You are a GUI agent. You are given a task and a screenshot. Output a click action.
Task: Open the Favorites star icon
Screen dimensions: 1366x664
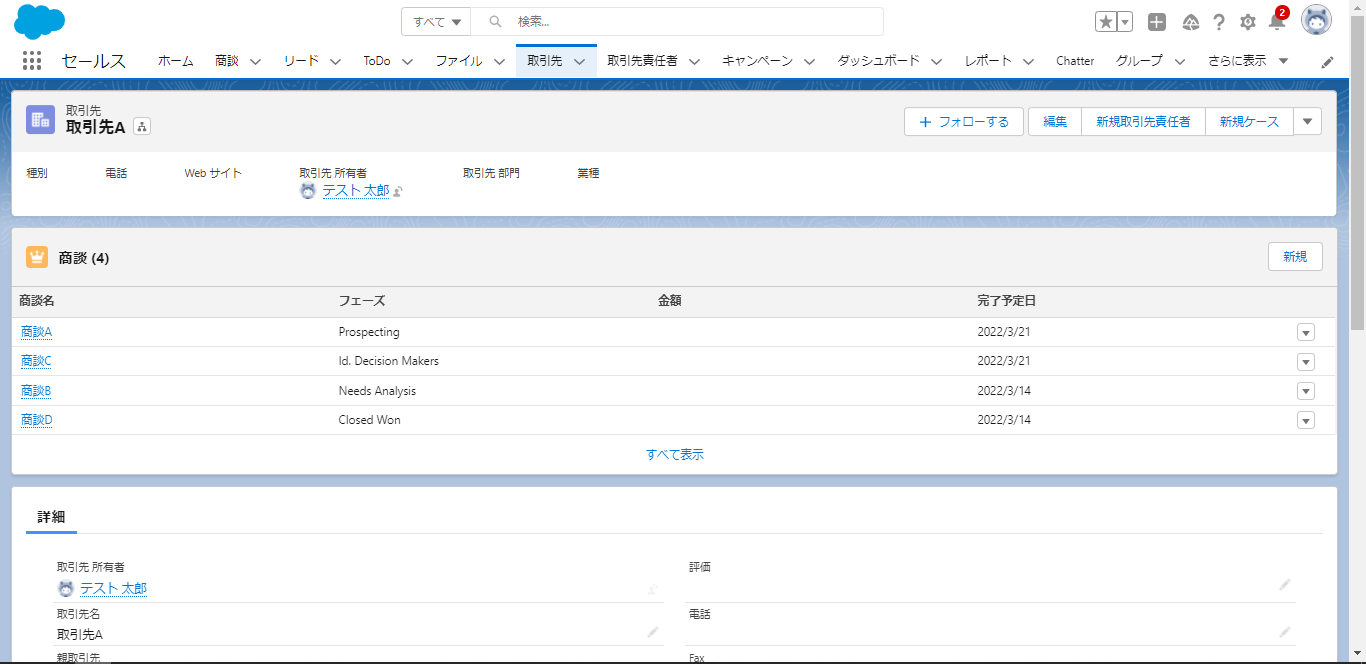(1106, 22)
